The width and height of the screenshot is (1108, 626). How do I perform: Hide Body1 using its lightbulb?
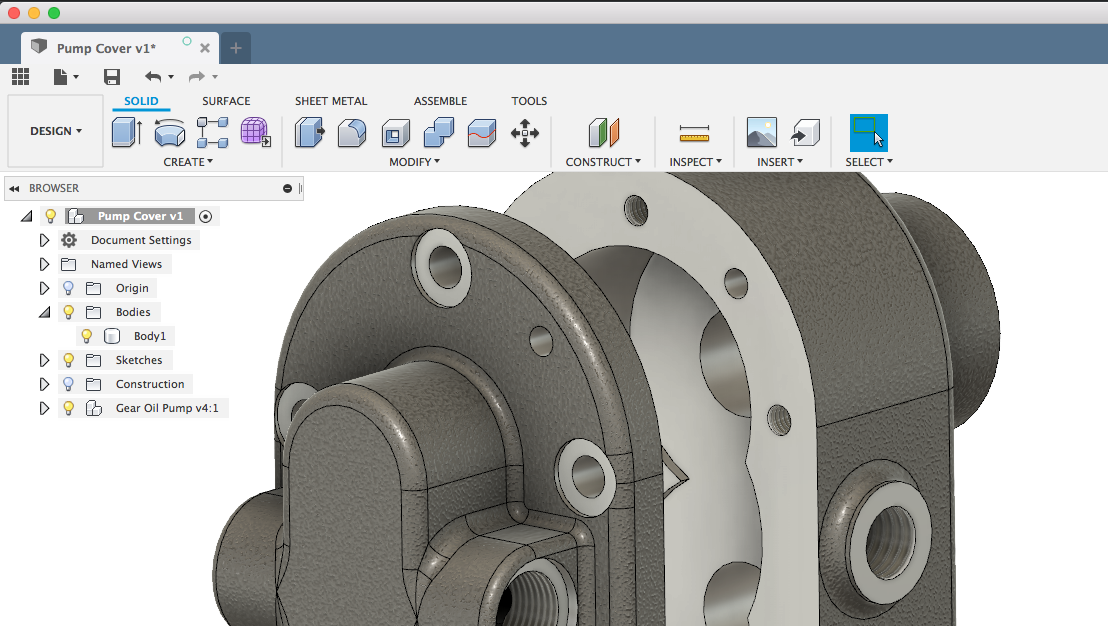click(x=87, y=336)
